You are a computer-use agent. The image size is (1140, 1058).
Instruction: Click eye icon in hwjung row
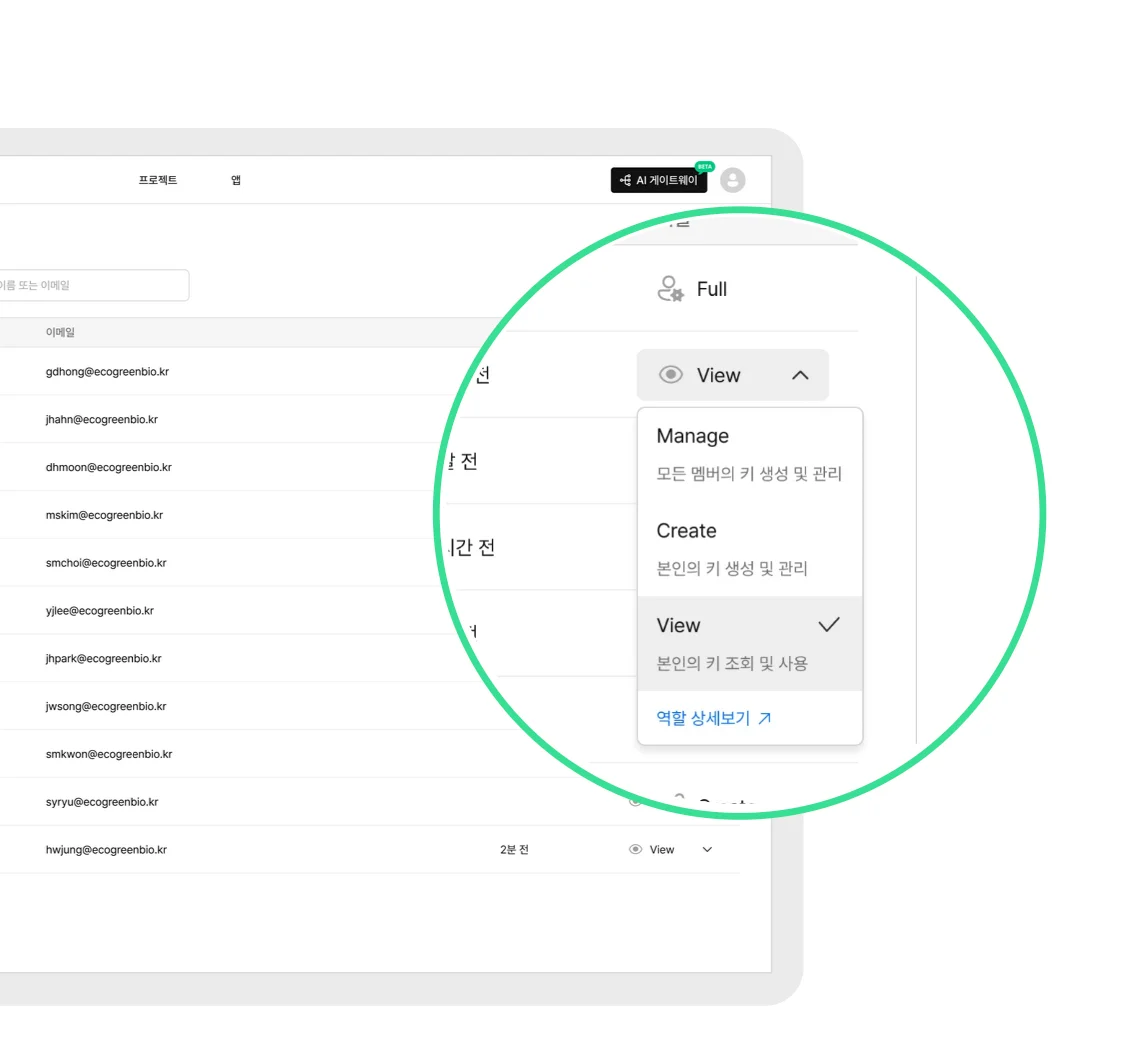click(635, 849)
